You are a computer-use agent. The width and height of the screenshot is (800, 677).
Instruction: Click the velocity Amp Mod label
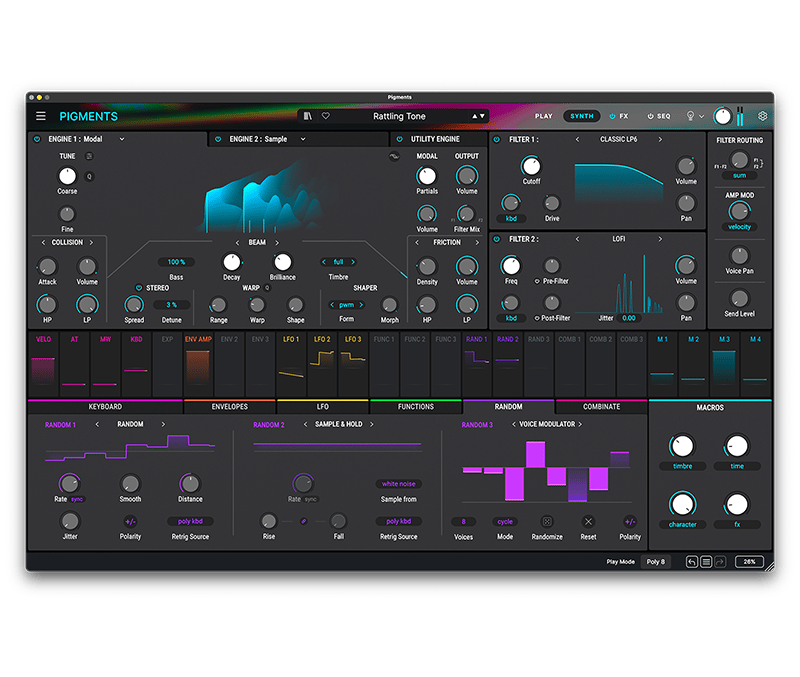click(x=739, y=227)
